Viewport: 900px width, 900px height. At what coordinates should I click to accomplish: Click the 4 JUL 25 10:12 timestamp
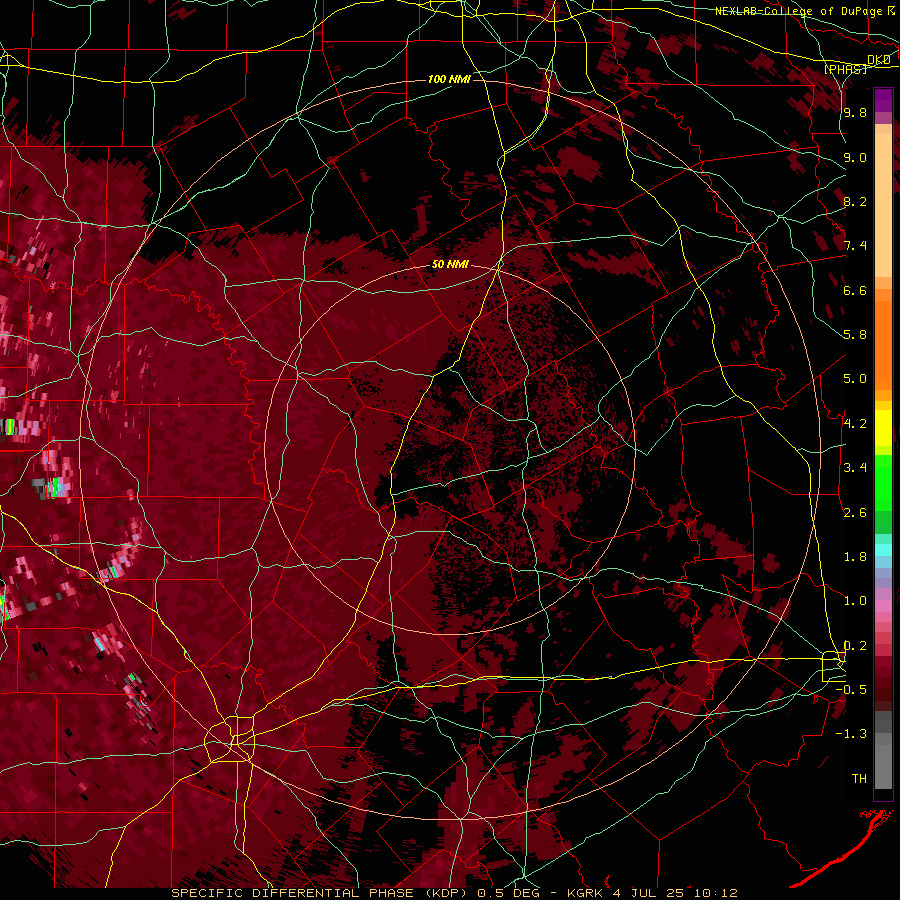coord(674,893)
